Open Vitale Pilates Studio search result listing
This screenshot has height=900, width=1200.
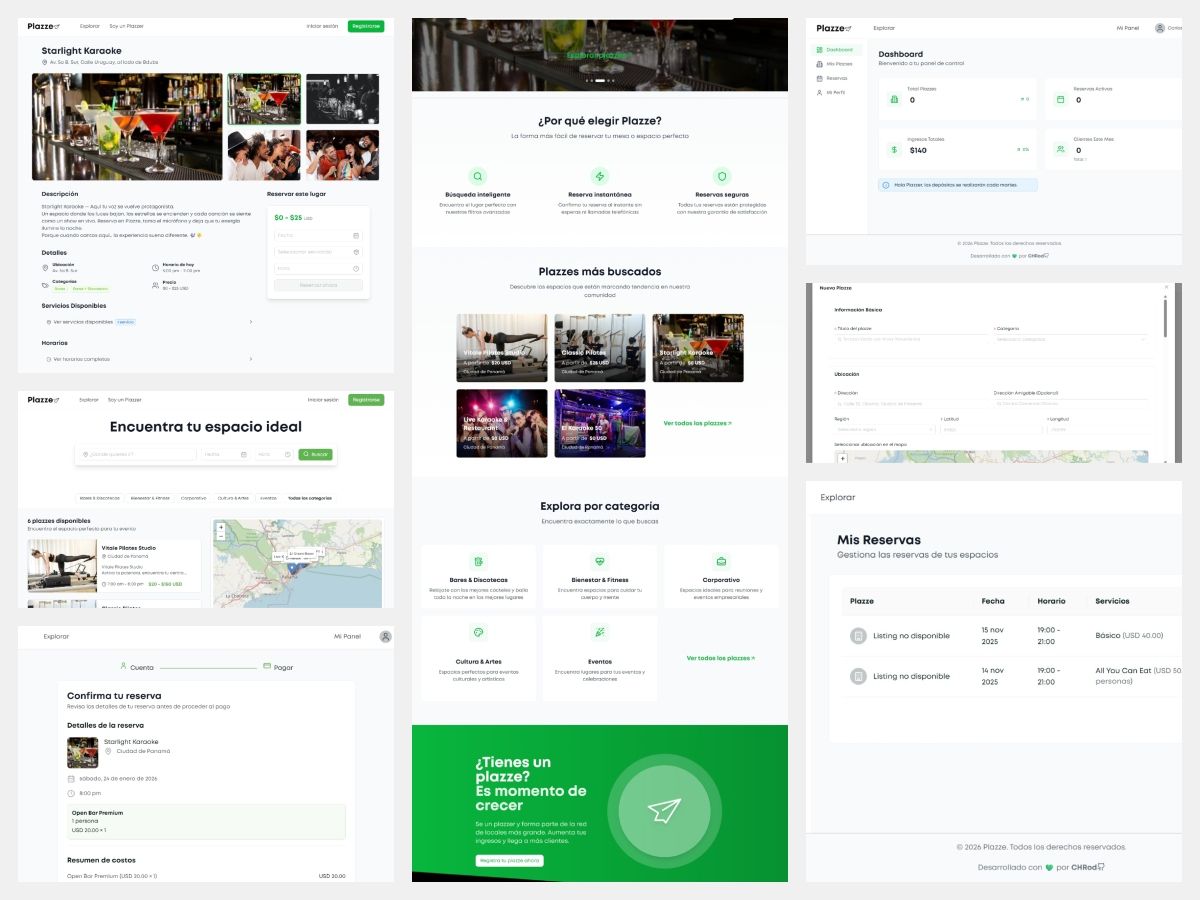click(114, 566)
